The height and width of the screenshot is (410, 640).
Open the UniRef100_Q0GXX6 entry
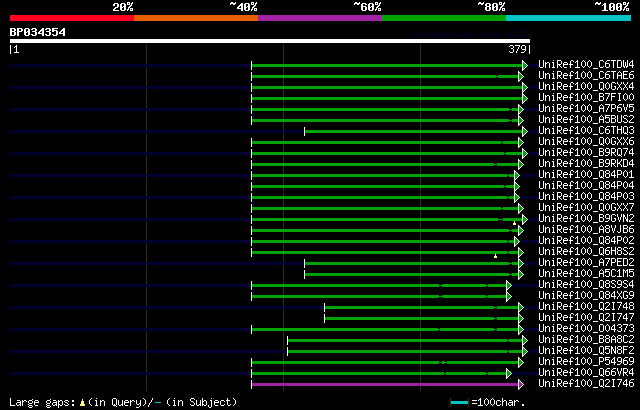pyautogui.click(x=586, y=142)
